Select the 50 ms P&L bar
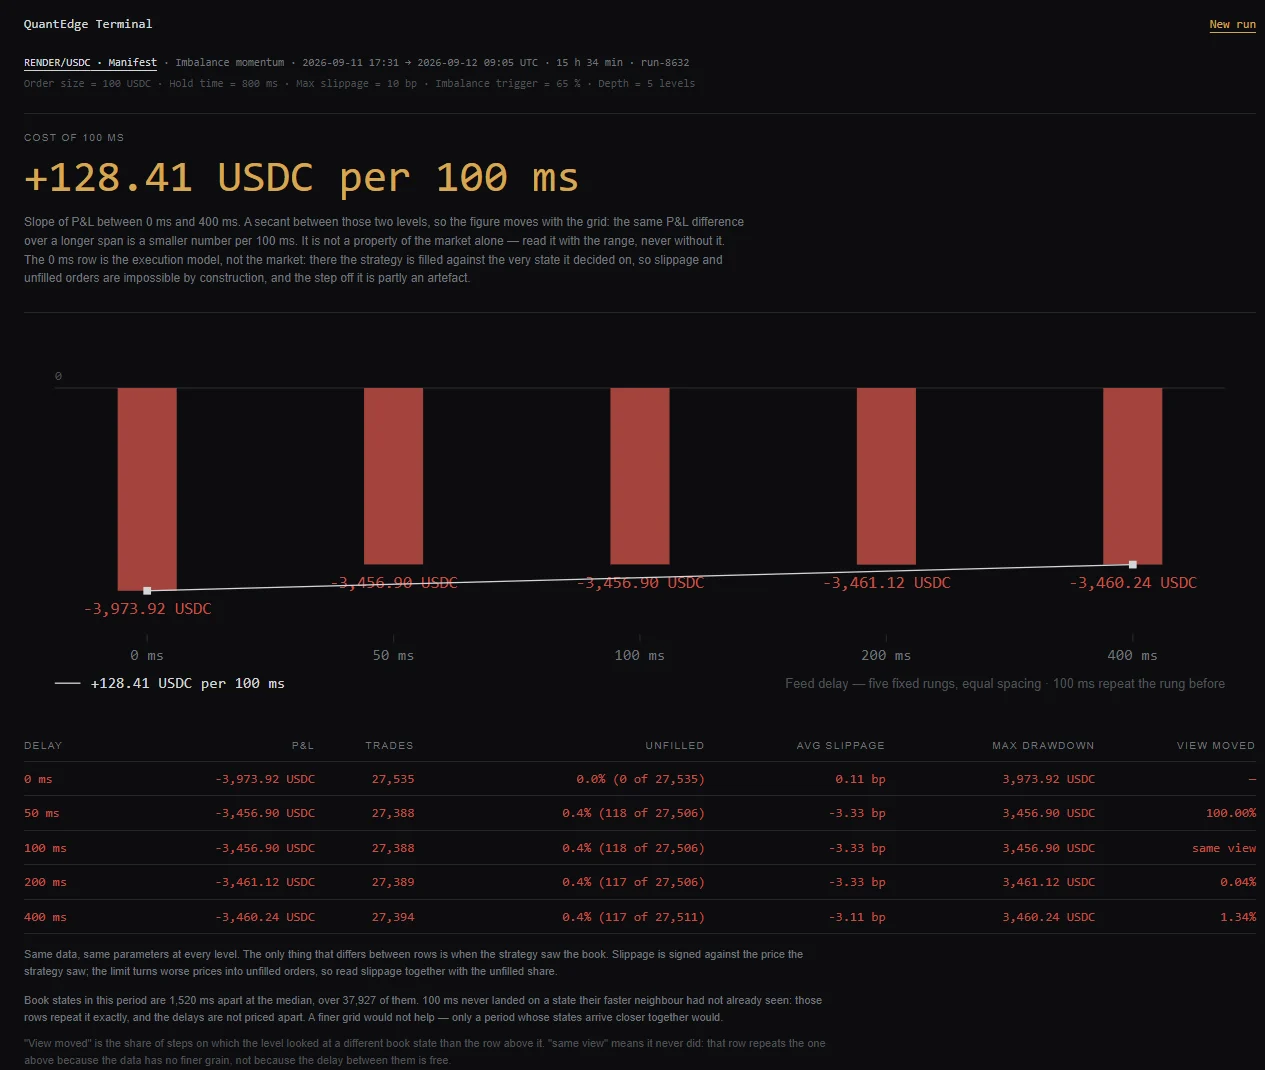This screenshot has height=1070, width=1265. pos(393,476)
